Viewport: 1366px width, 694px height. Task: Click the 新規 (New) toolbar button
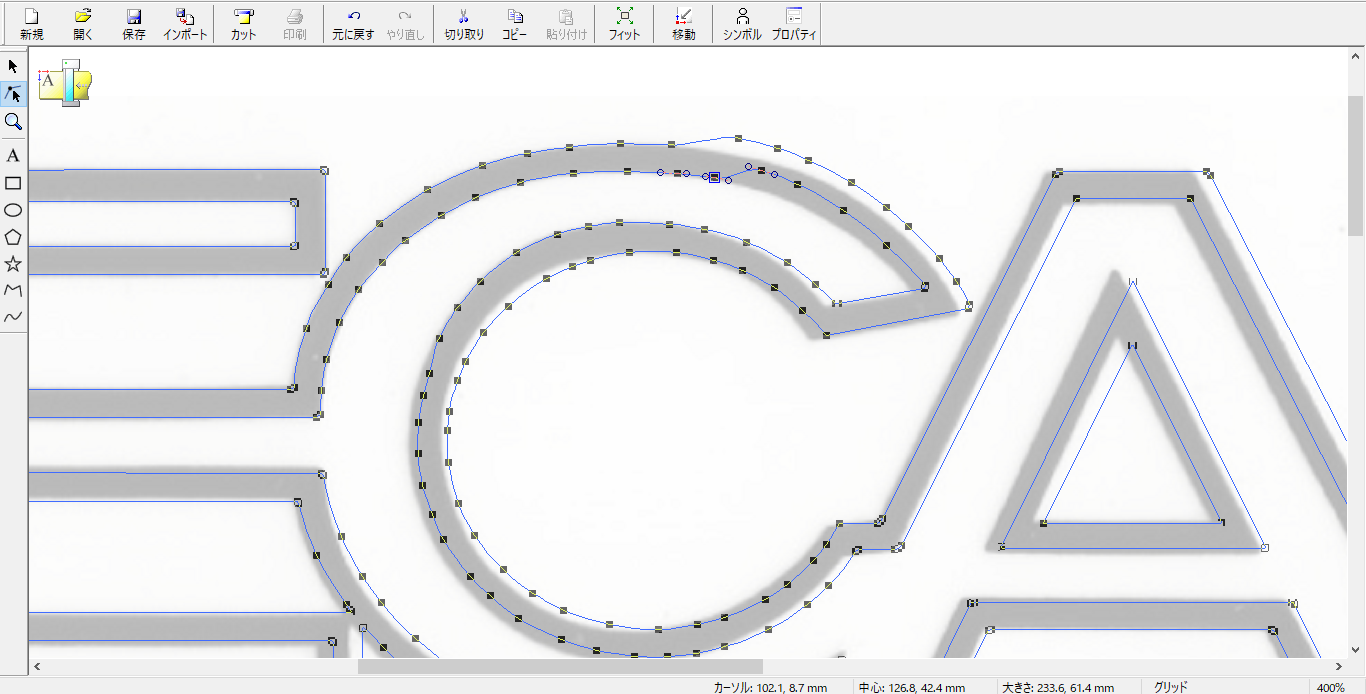[x=32, y=23]
